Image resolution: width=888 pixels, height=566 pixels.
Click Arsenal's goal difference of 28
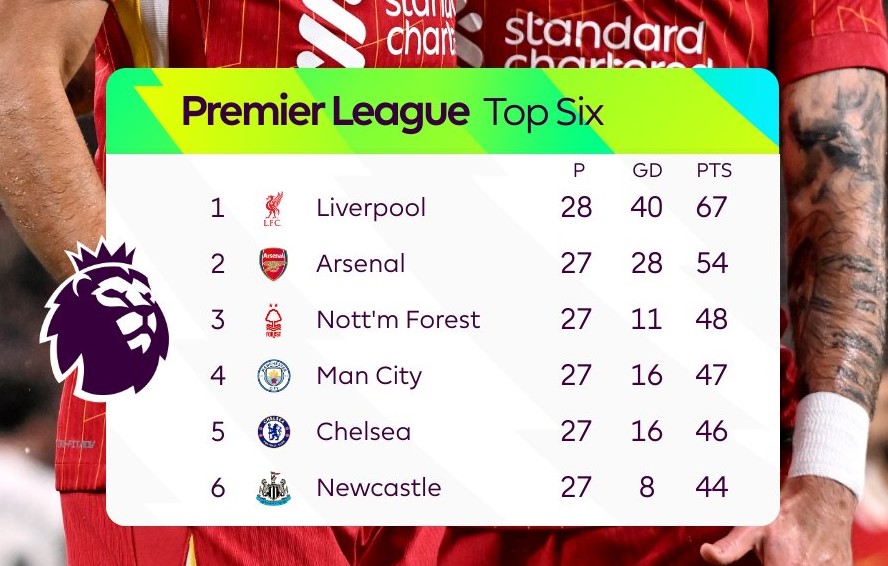647,263
